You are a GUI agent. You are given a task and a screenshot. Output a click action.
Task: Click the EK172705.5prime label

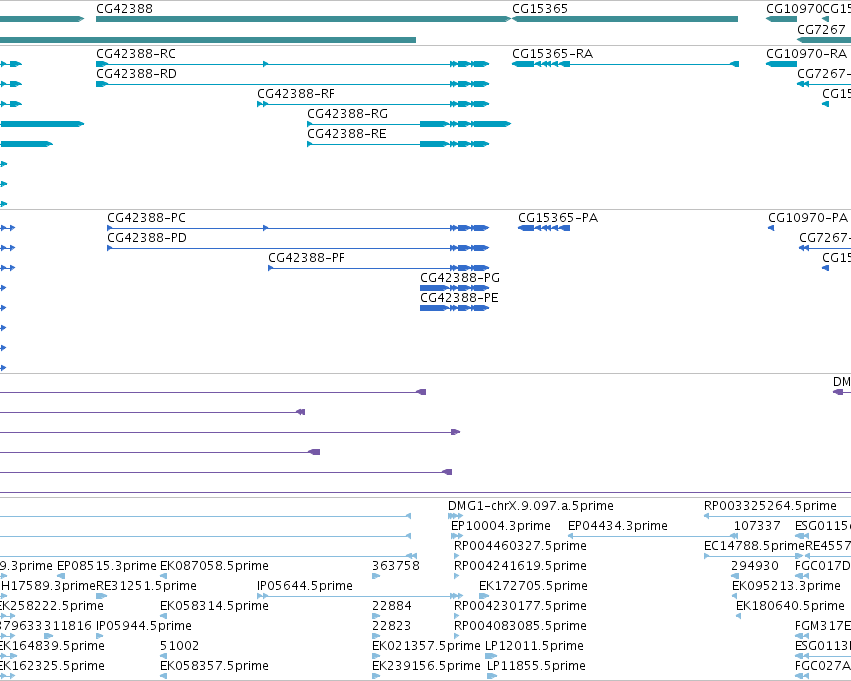click(534, 587)
